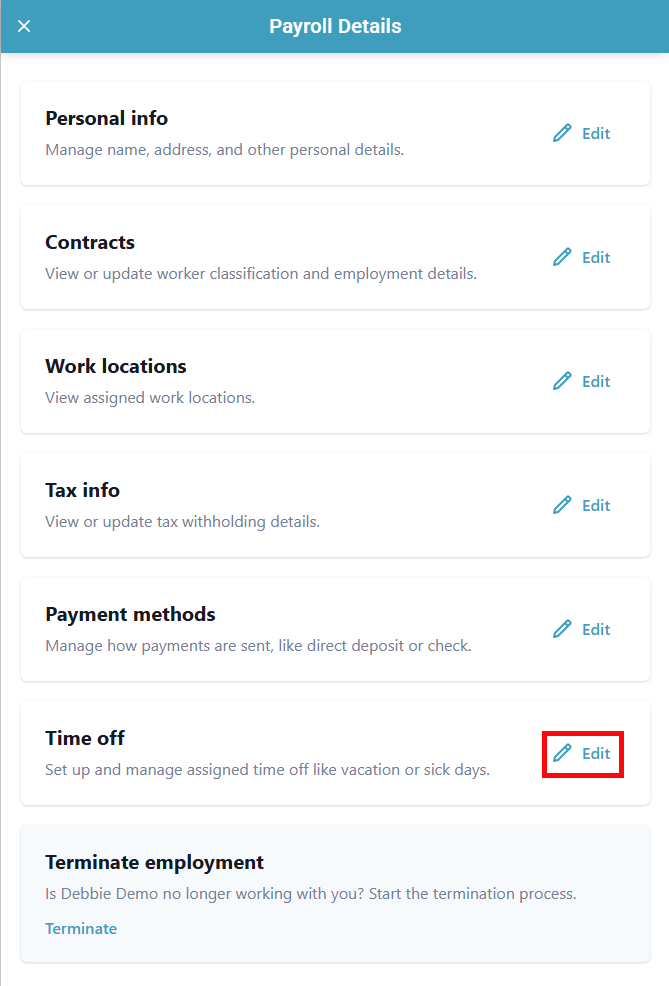
Task: Select the Tax info card heading
Action: [82, 490]
